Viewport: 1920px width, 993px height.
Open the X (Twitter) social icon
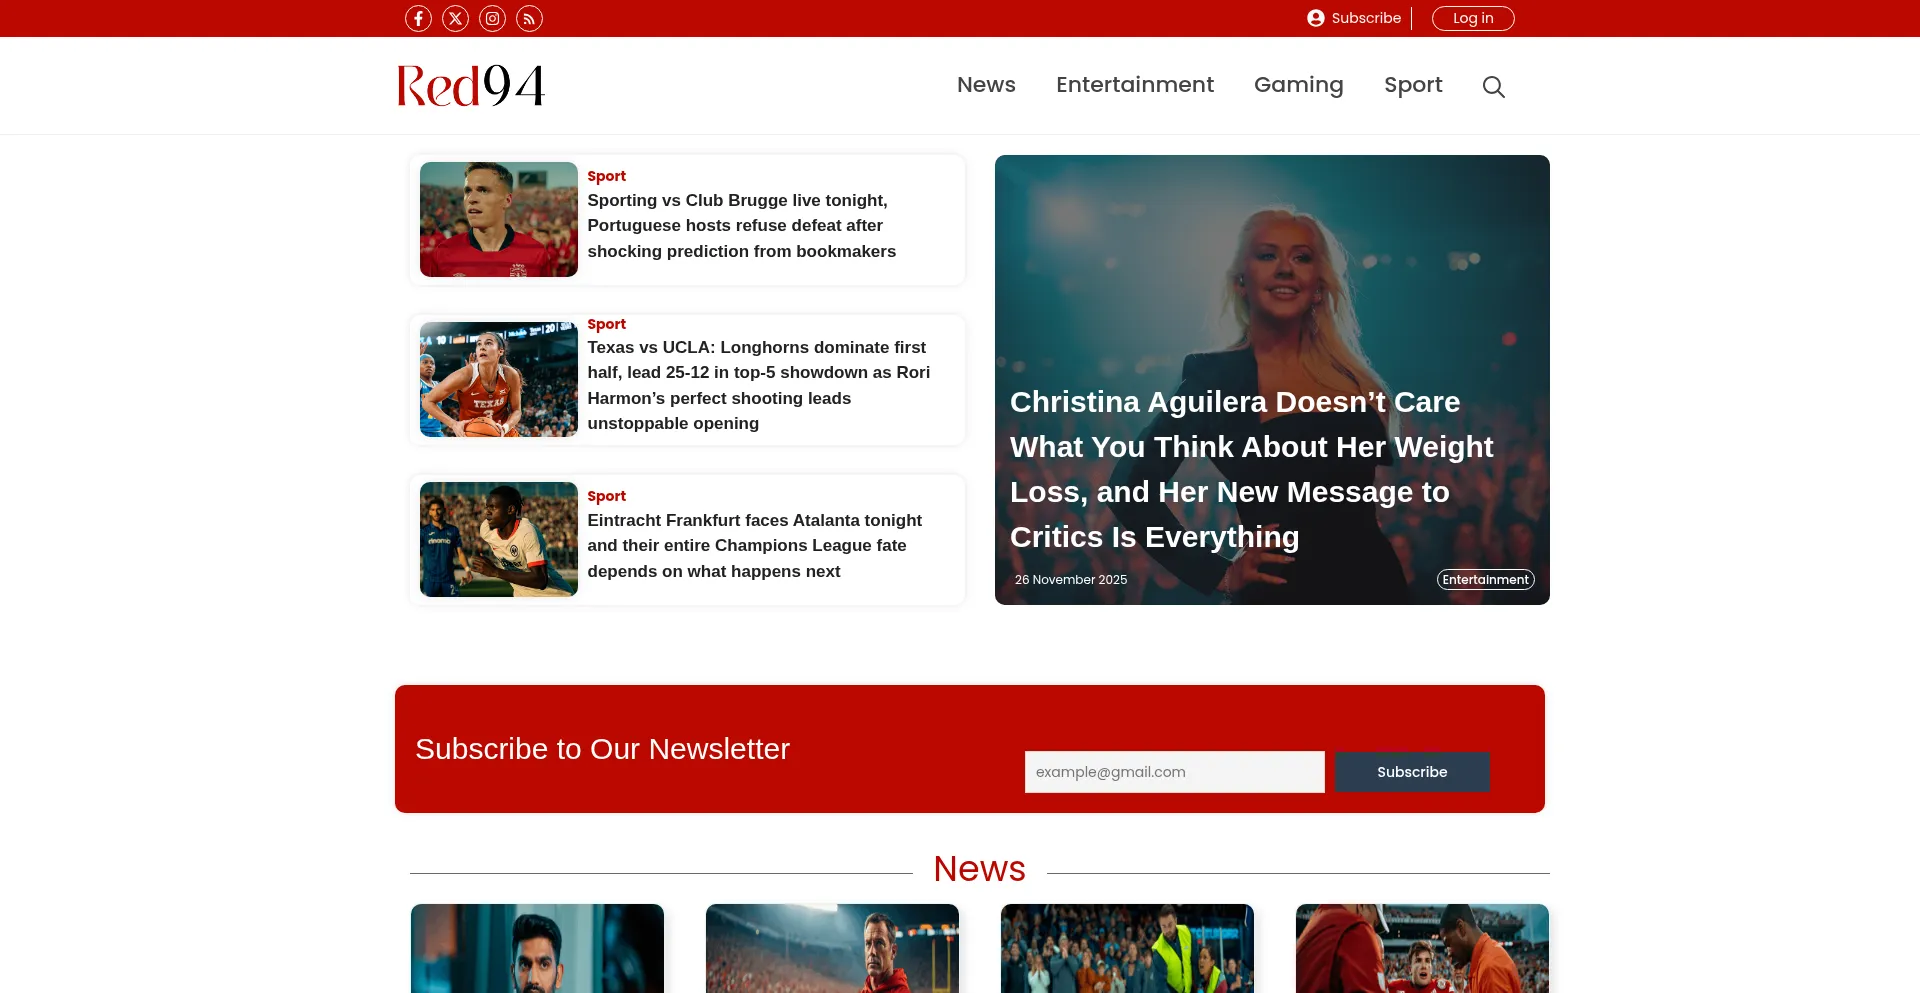[455, 18]
